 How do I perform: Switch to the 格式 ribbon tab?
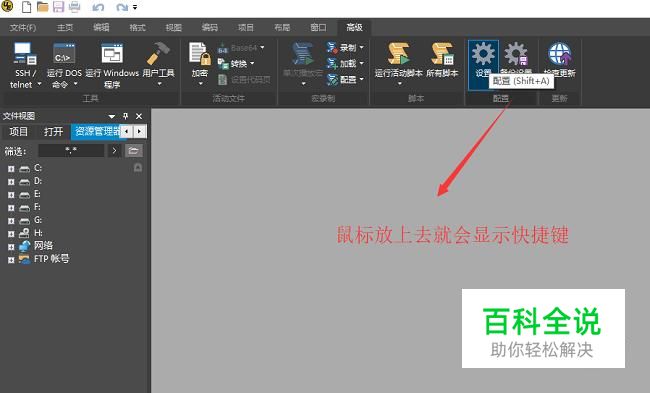point(137,28)
